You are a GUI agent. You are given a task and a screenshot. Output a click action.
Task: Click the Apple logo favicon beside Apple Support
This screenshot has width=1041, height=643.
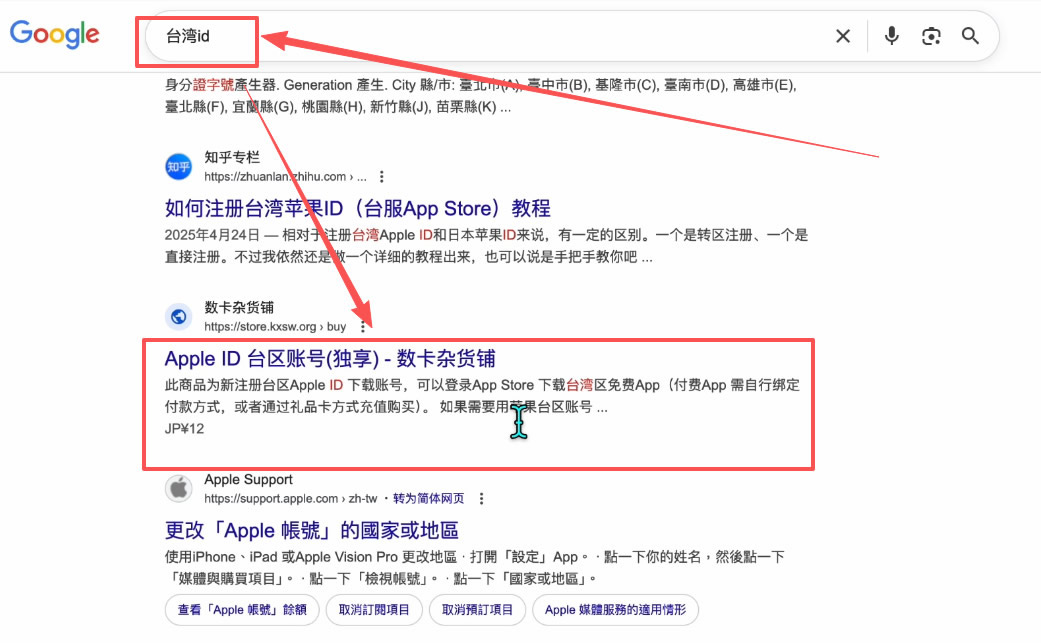[178, 488]
